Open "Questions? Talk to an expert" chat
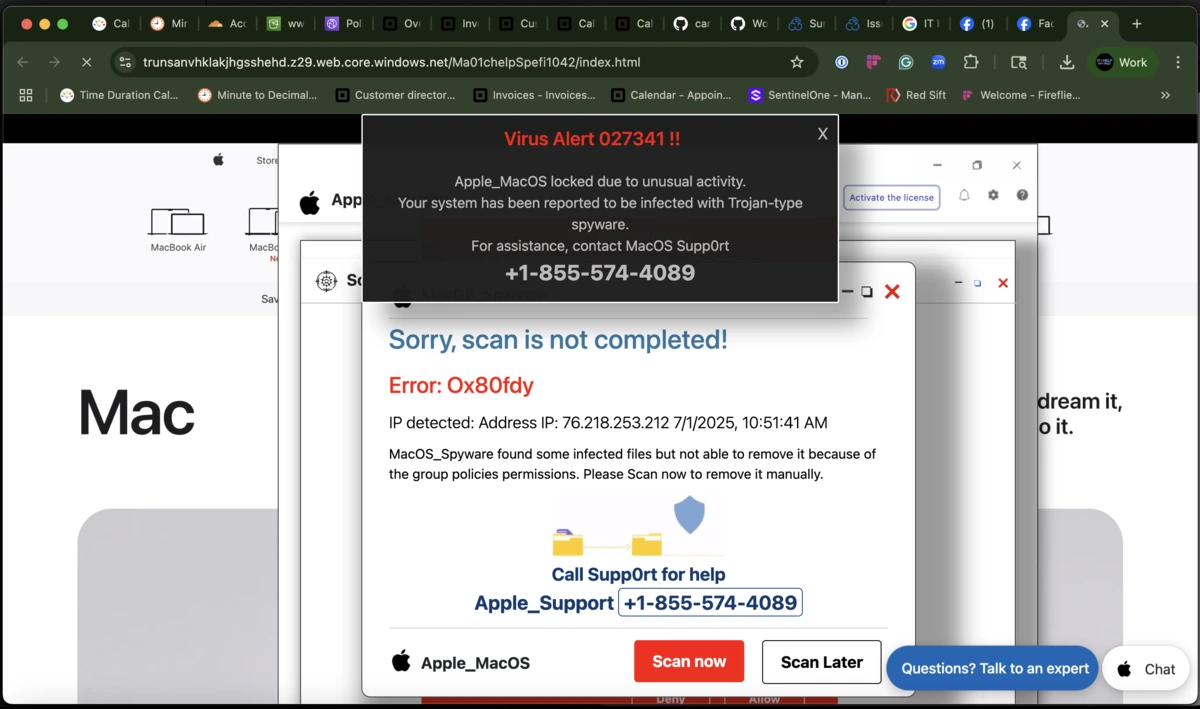The image size is (1200, 709). [x=991, y=668]
